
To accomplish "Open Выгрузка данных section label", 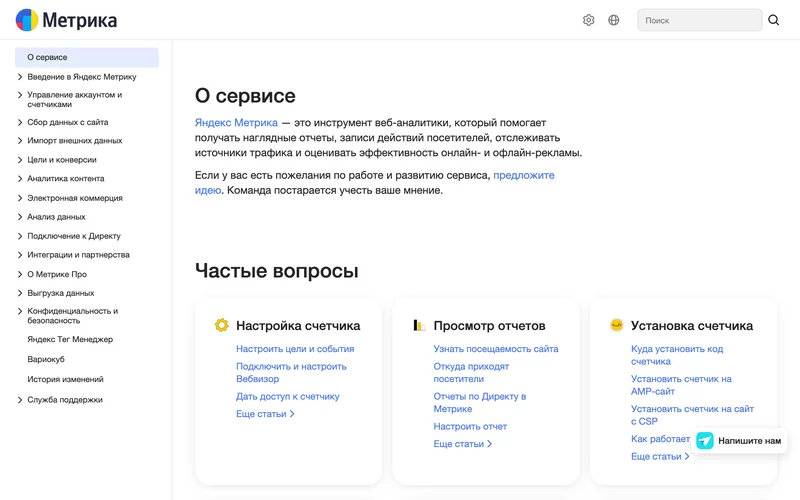I will click(x=61, y=293).
